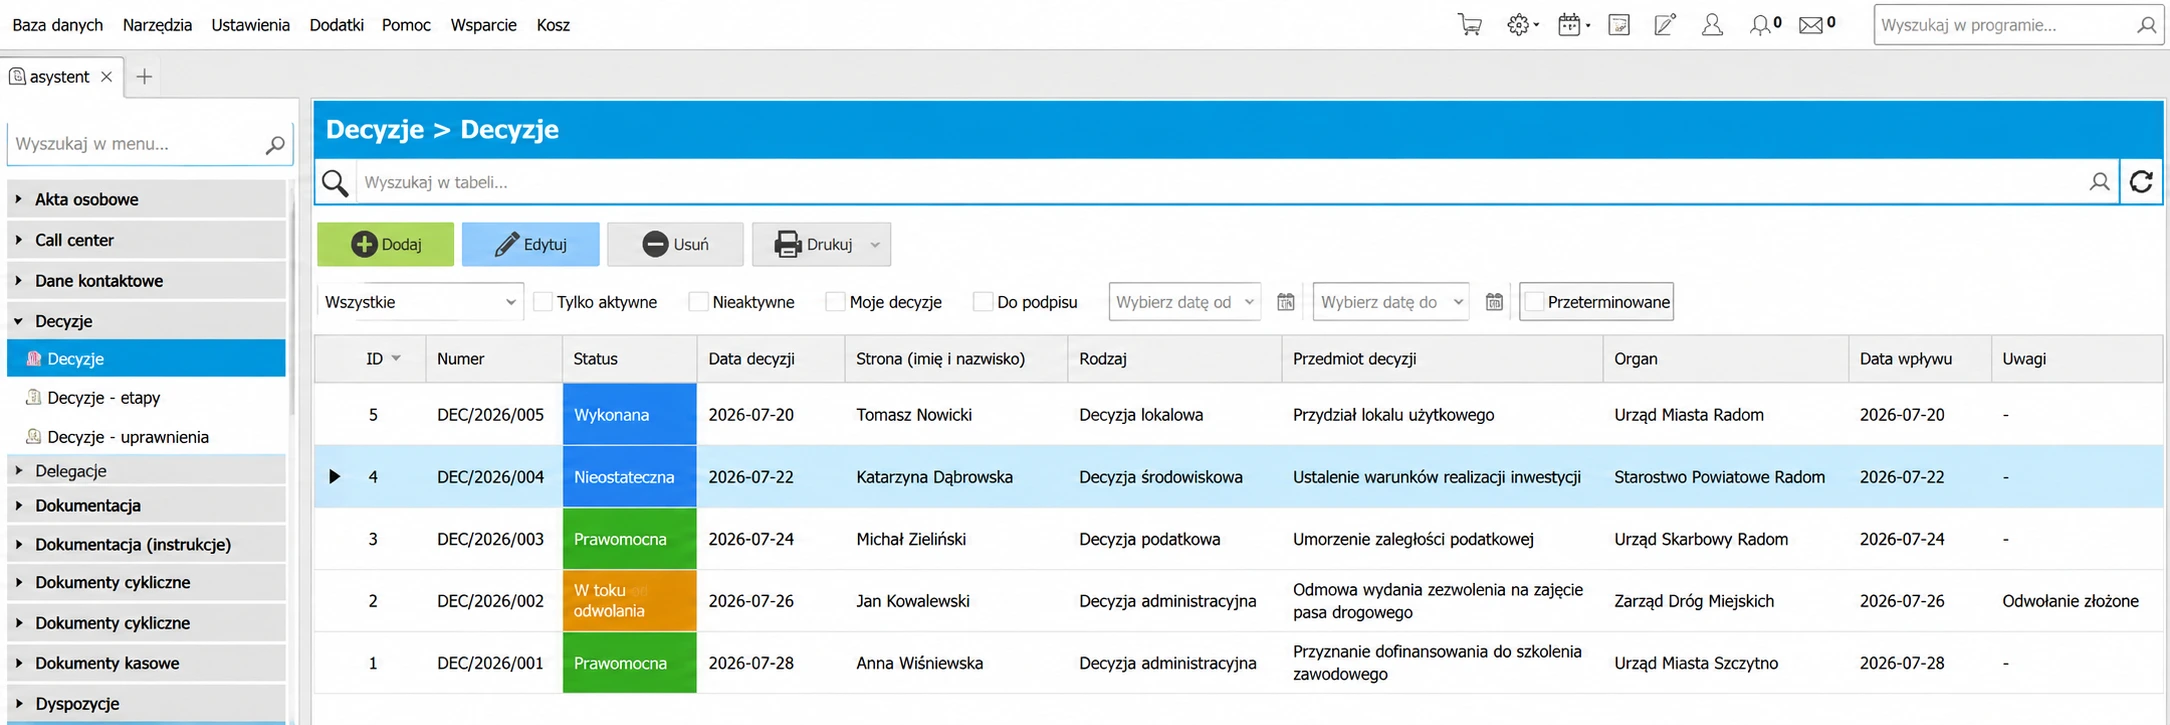Enable Moje decyzje checkbox
Screen dimensions: 2170x725
click(835, 302)
